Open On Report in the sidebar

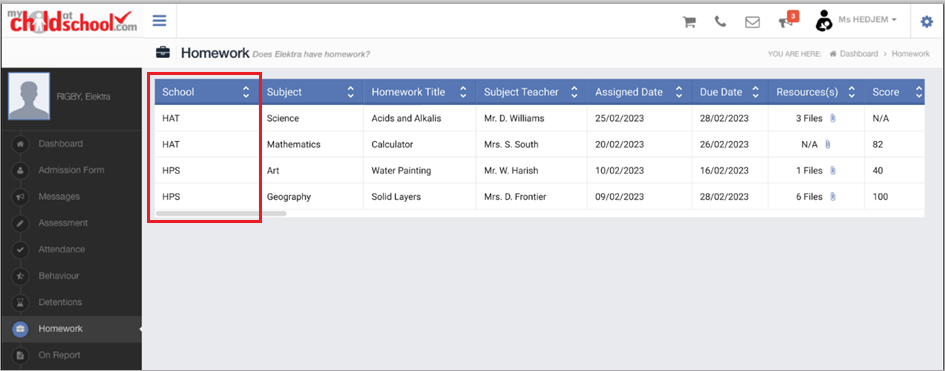(x=59, y=355)
